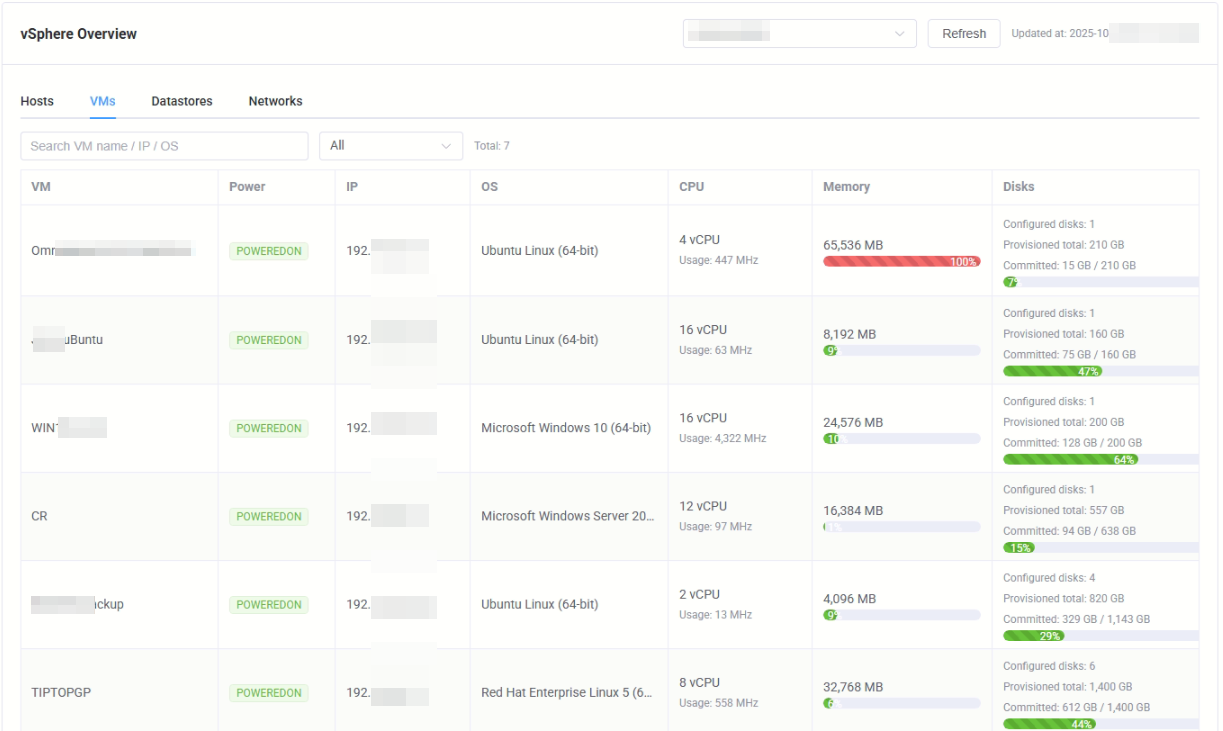Click the POWEREDON badge for TIPTOPGP
The width and height of the screenshot is (1223, 731).
click(x=268, y=692)
